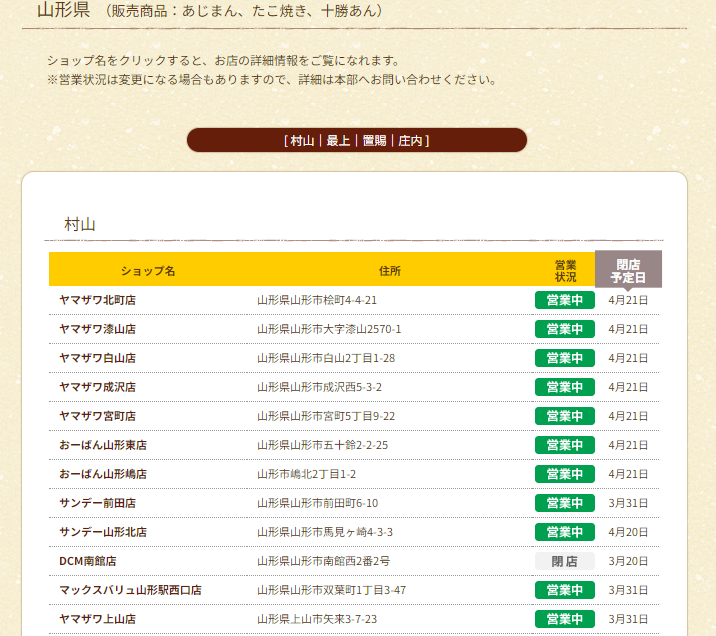Click the 閉店 status badge for DCM南館店
Viewport: 716px width, 636px height.
(564, 561)
